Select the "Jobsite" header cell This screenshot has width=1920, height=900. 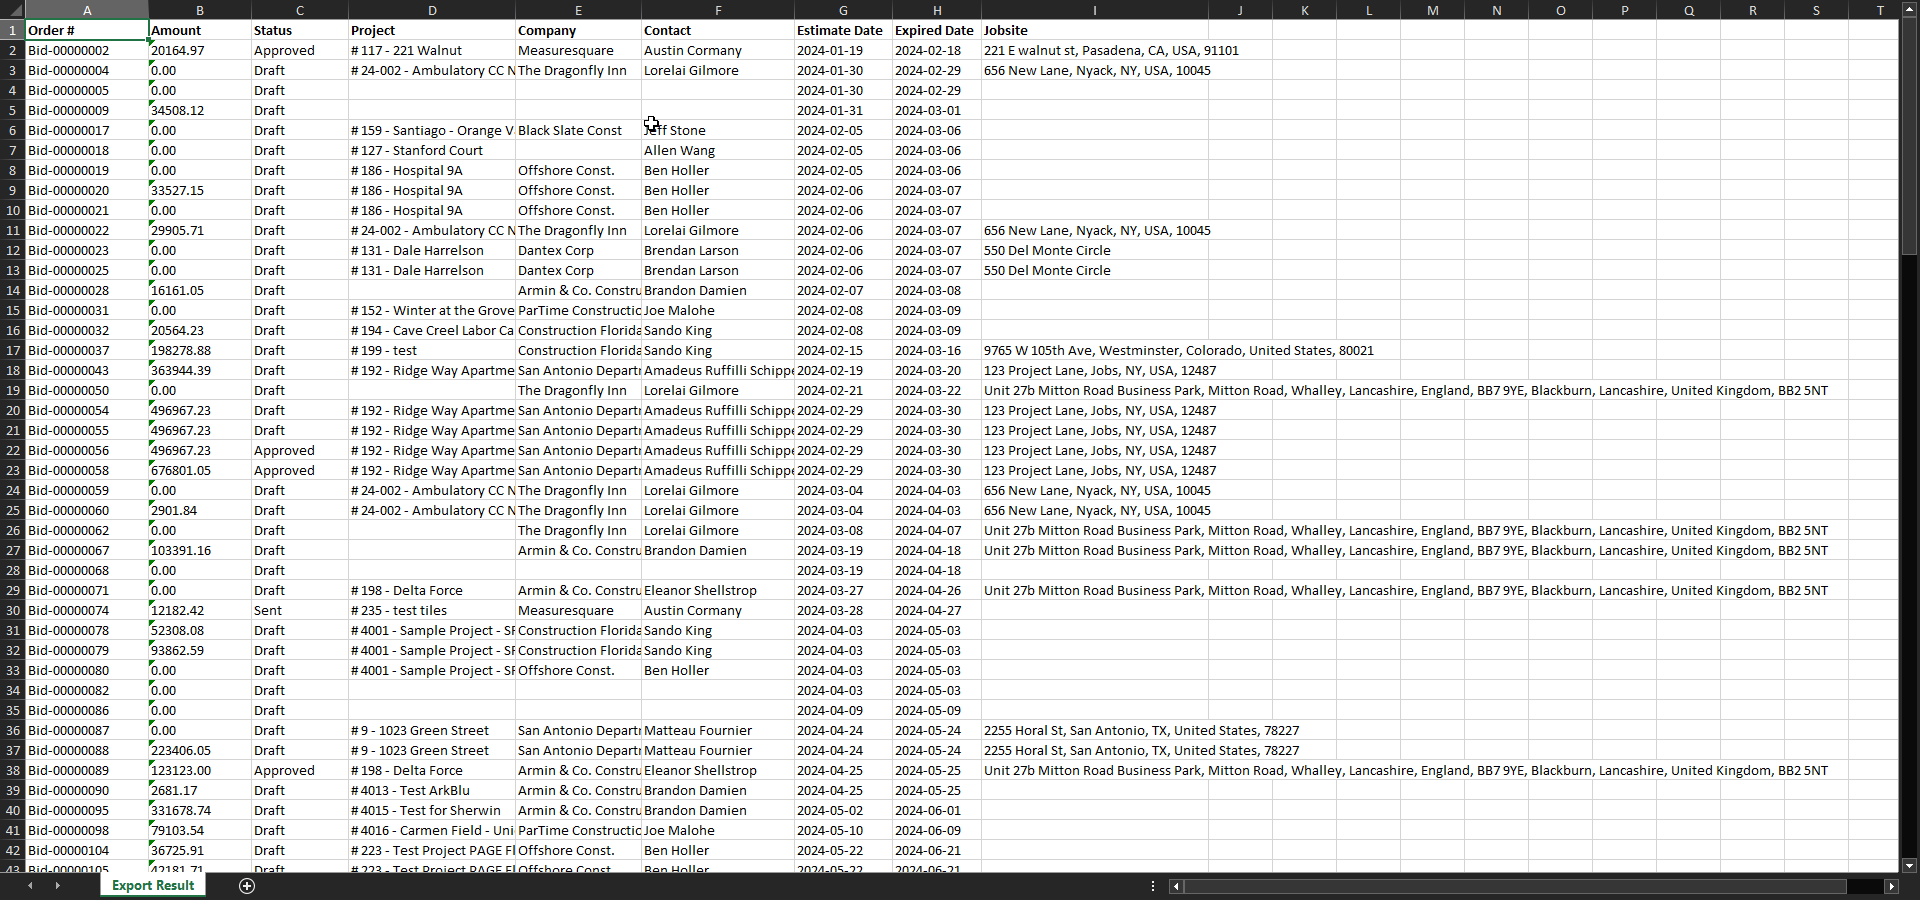click(x=1094, y=30)
